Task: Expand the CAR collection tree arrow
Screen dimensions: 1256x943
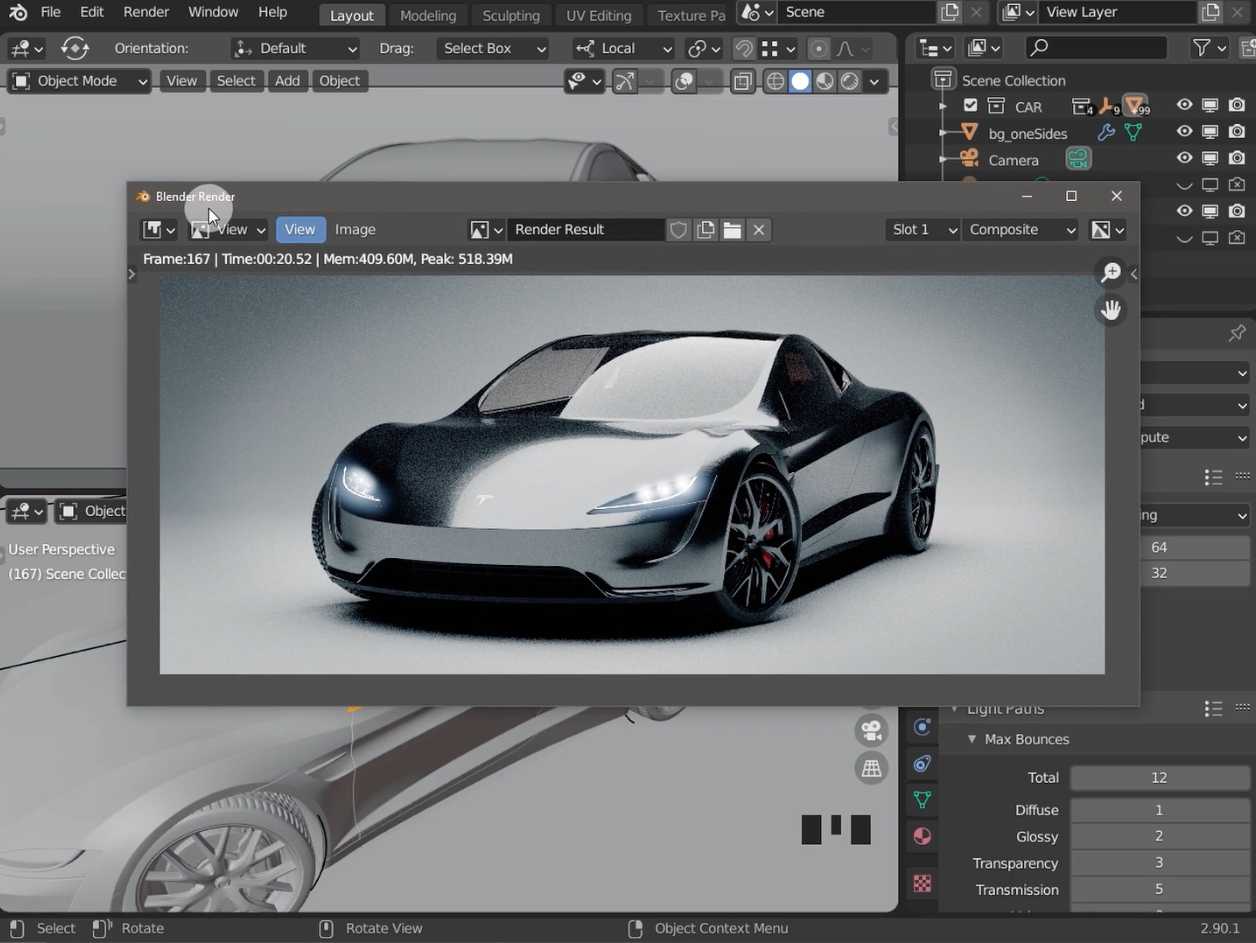Action: (942, 106)
